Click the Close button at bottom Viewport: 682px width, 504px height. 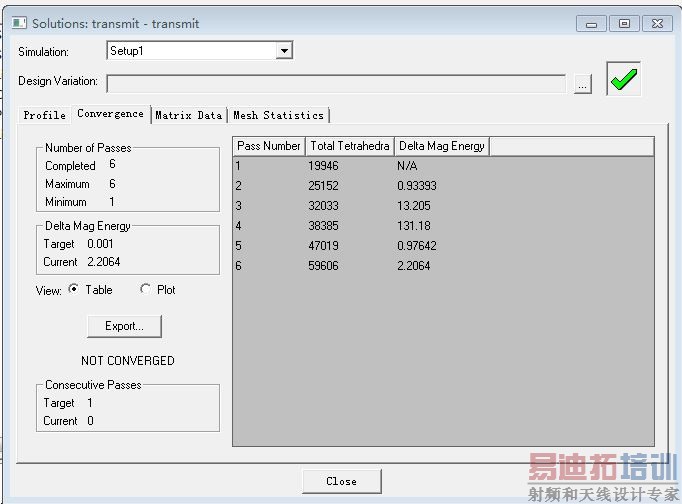coord(342,481)
